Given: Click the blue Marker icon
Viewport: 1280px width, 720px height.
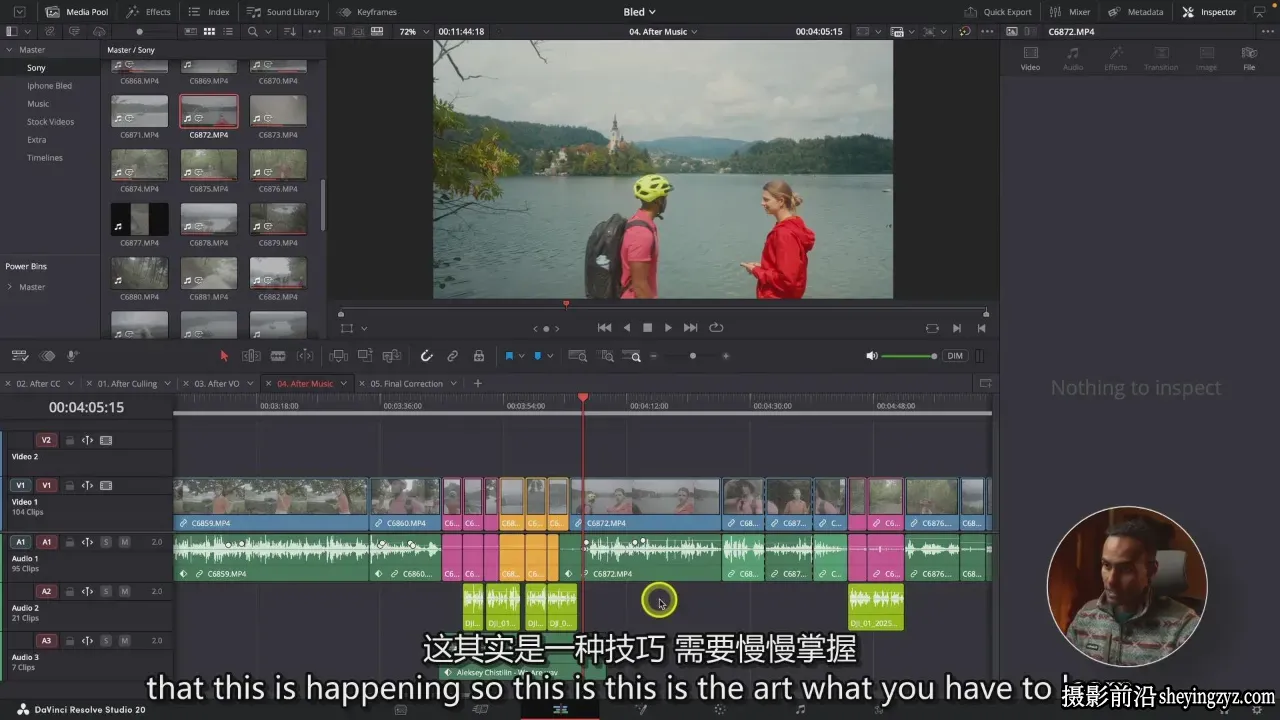Looking at the screenshot, I should 538,356.
